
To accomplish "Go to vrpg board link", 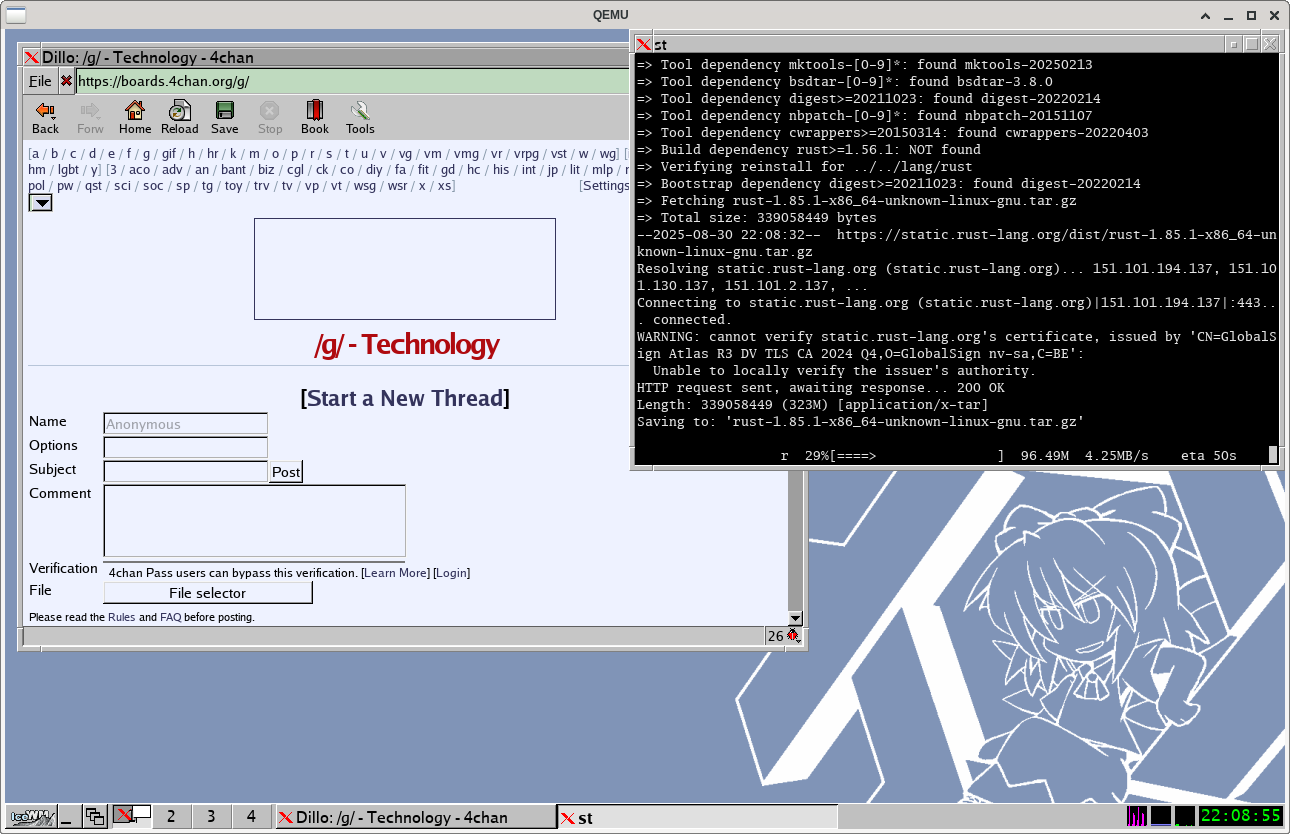I will [x=526, y=153].
